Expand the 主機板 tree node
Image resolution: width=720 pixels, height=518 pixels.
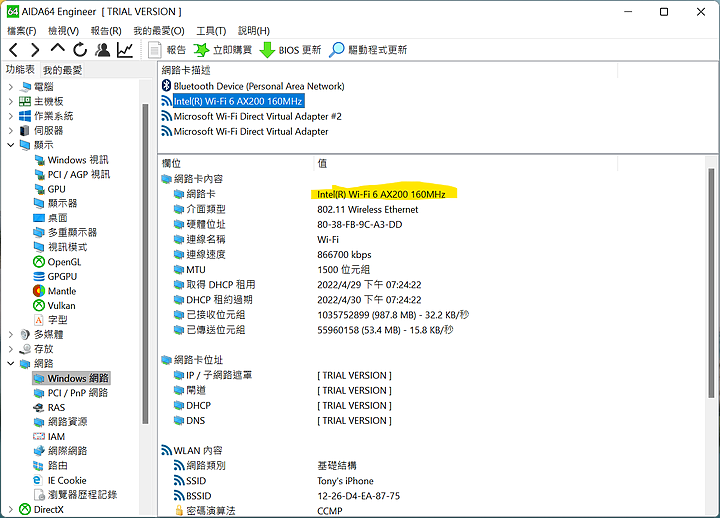pos(11,101)
